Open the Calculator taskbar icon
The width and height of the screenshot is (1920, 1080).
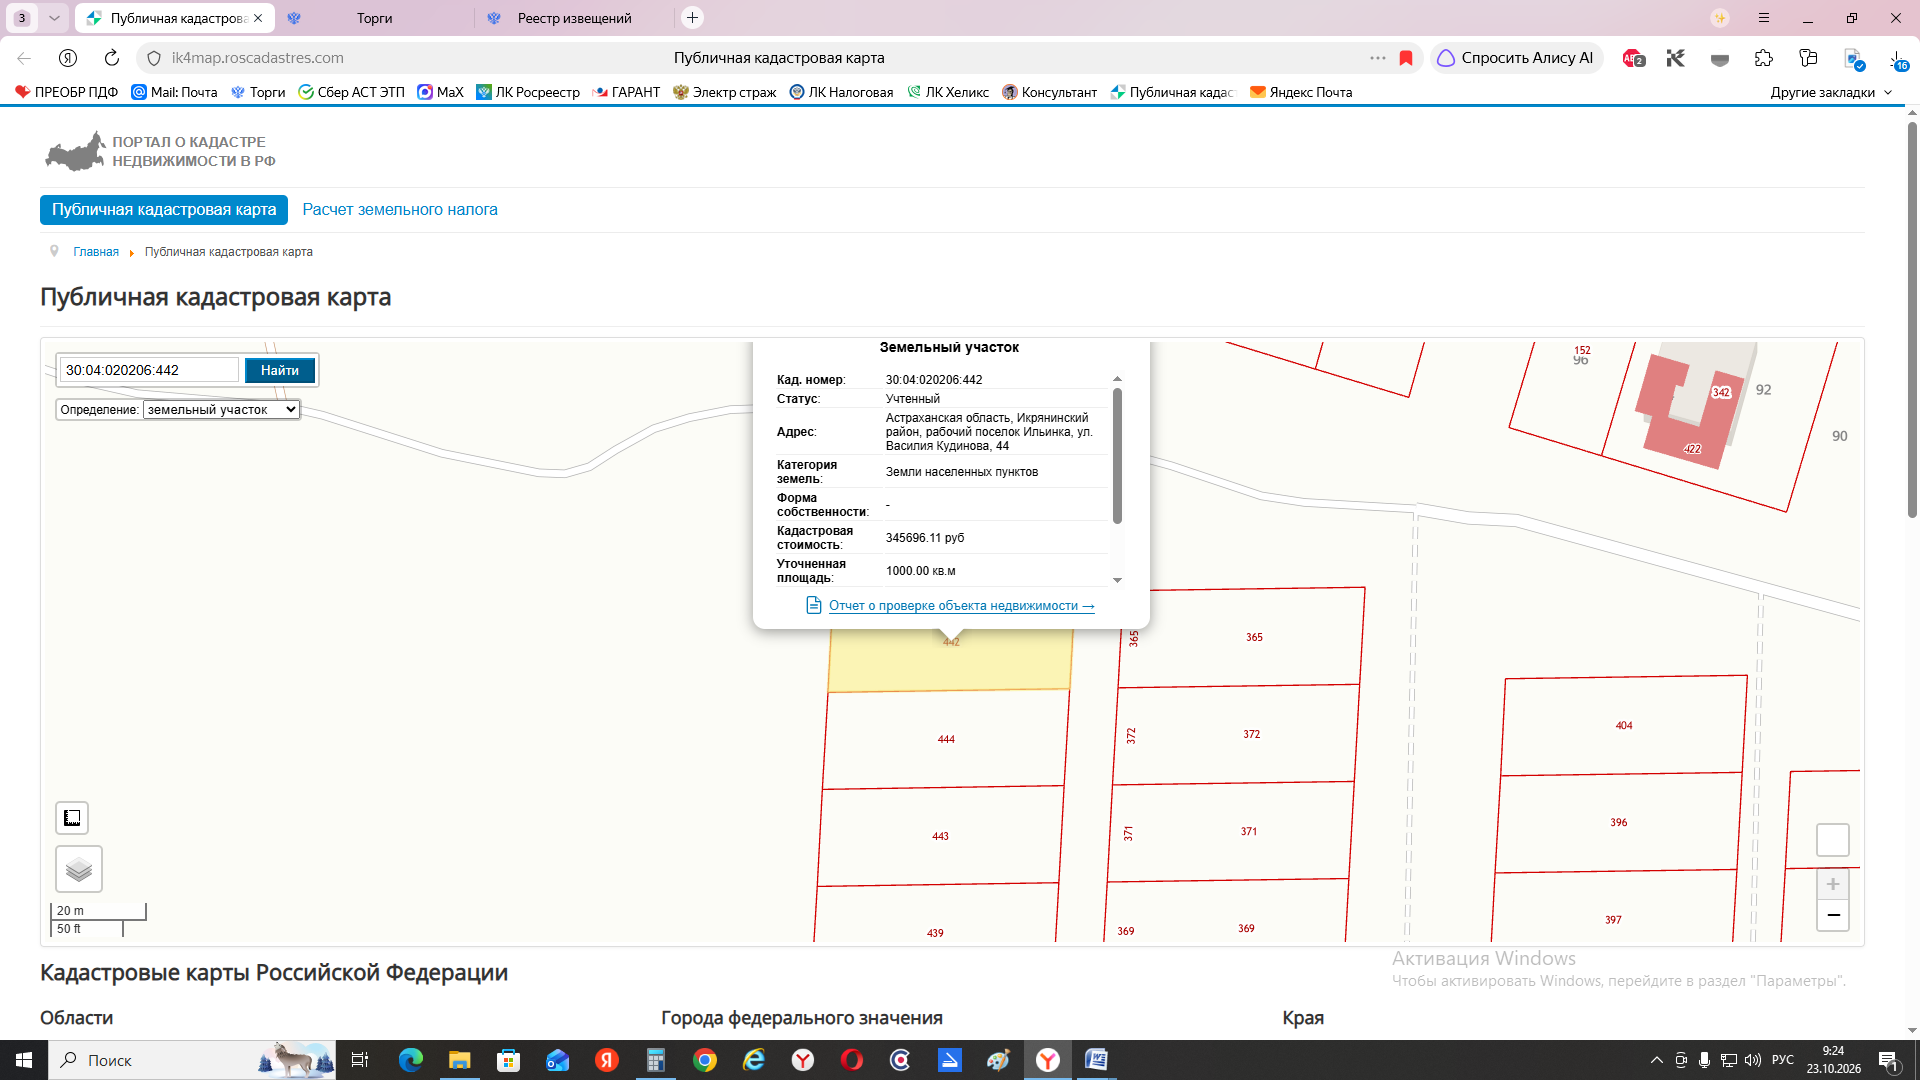tap(656, 1060)
